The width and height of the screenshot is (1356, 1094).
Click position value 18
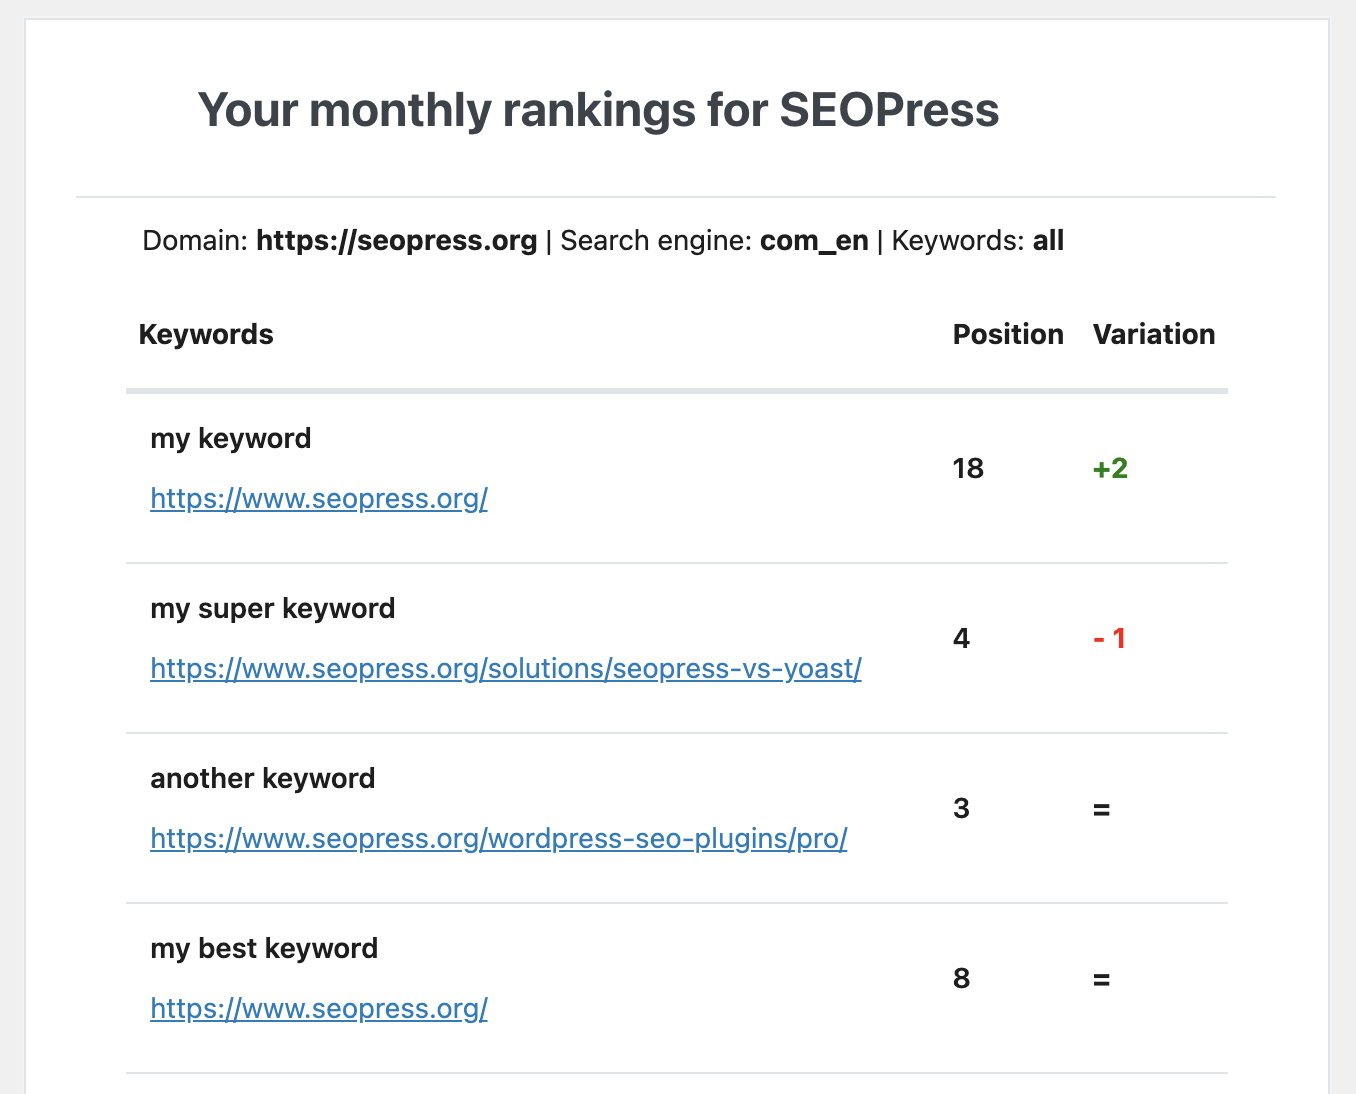pyautogui.click(x=968, y=468)
